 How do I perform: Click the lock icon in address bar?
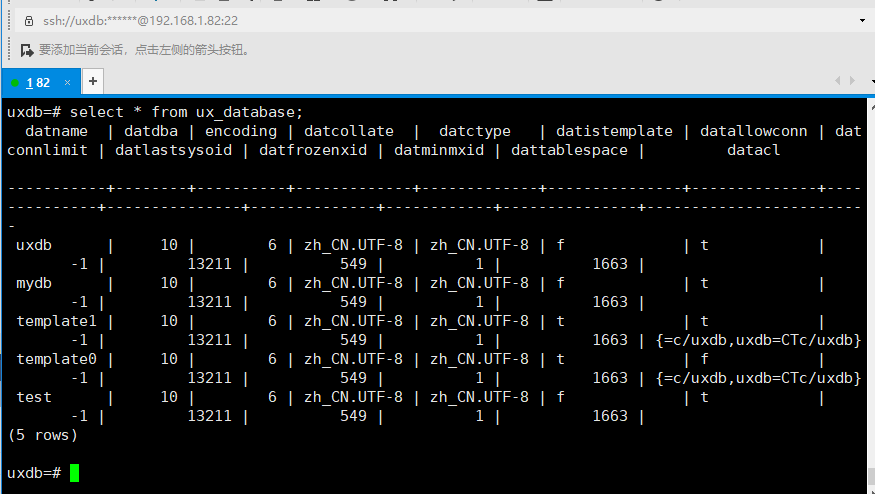tap(27, 20)
